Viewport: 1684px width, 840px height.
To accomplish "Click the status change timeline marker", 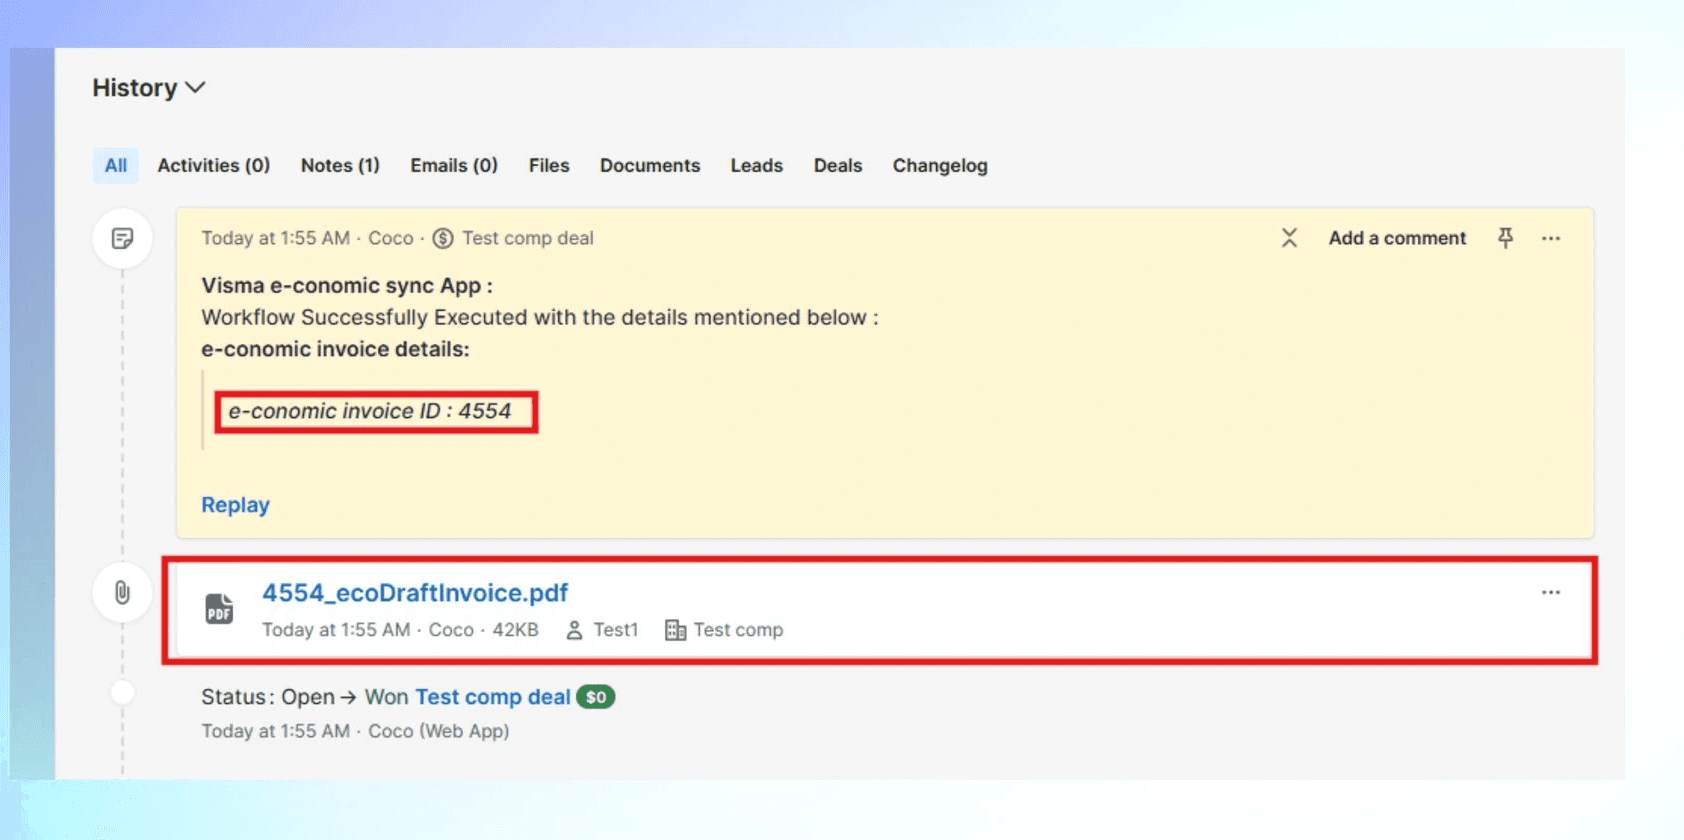I will coord(122,692).
